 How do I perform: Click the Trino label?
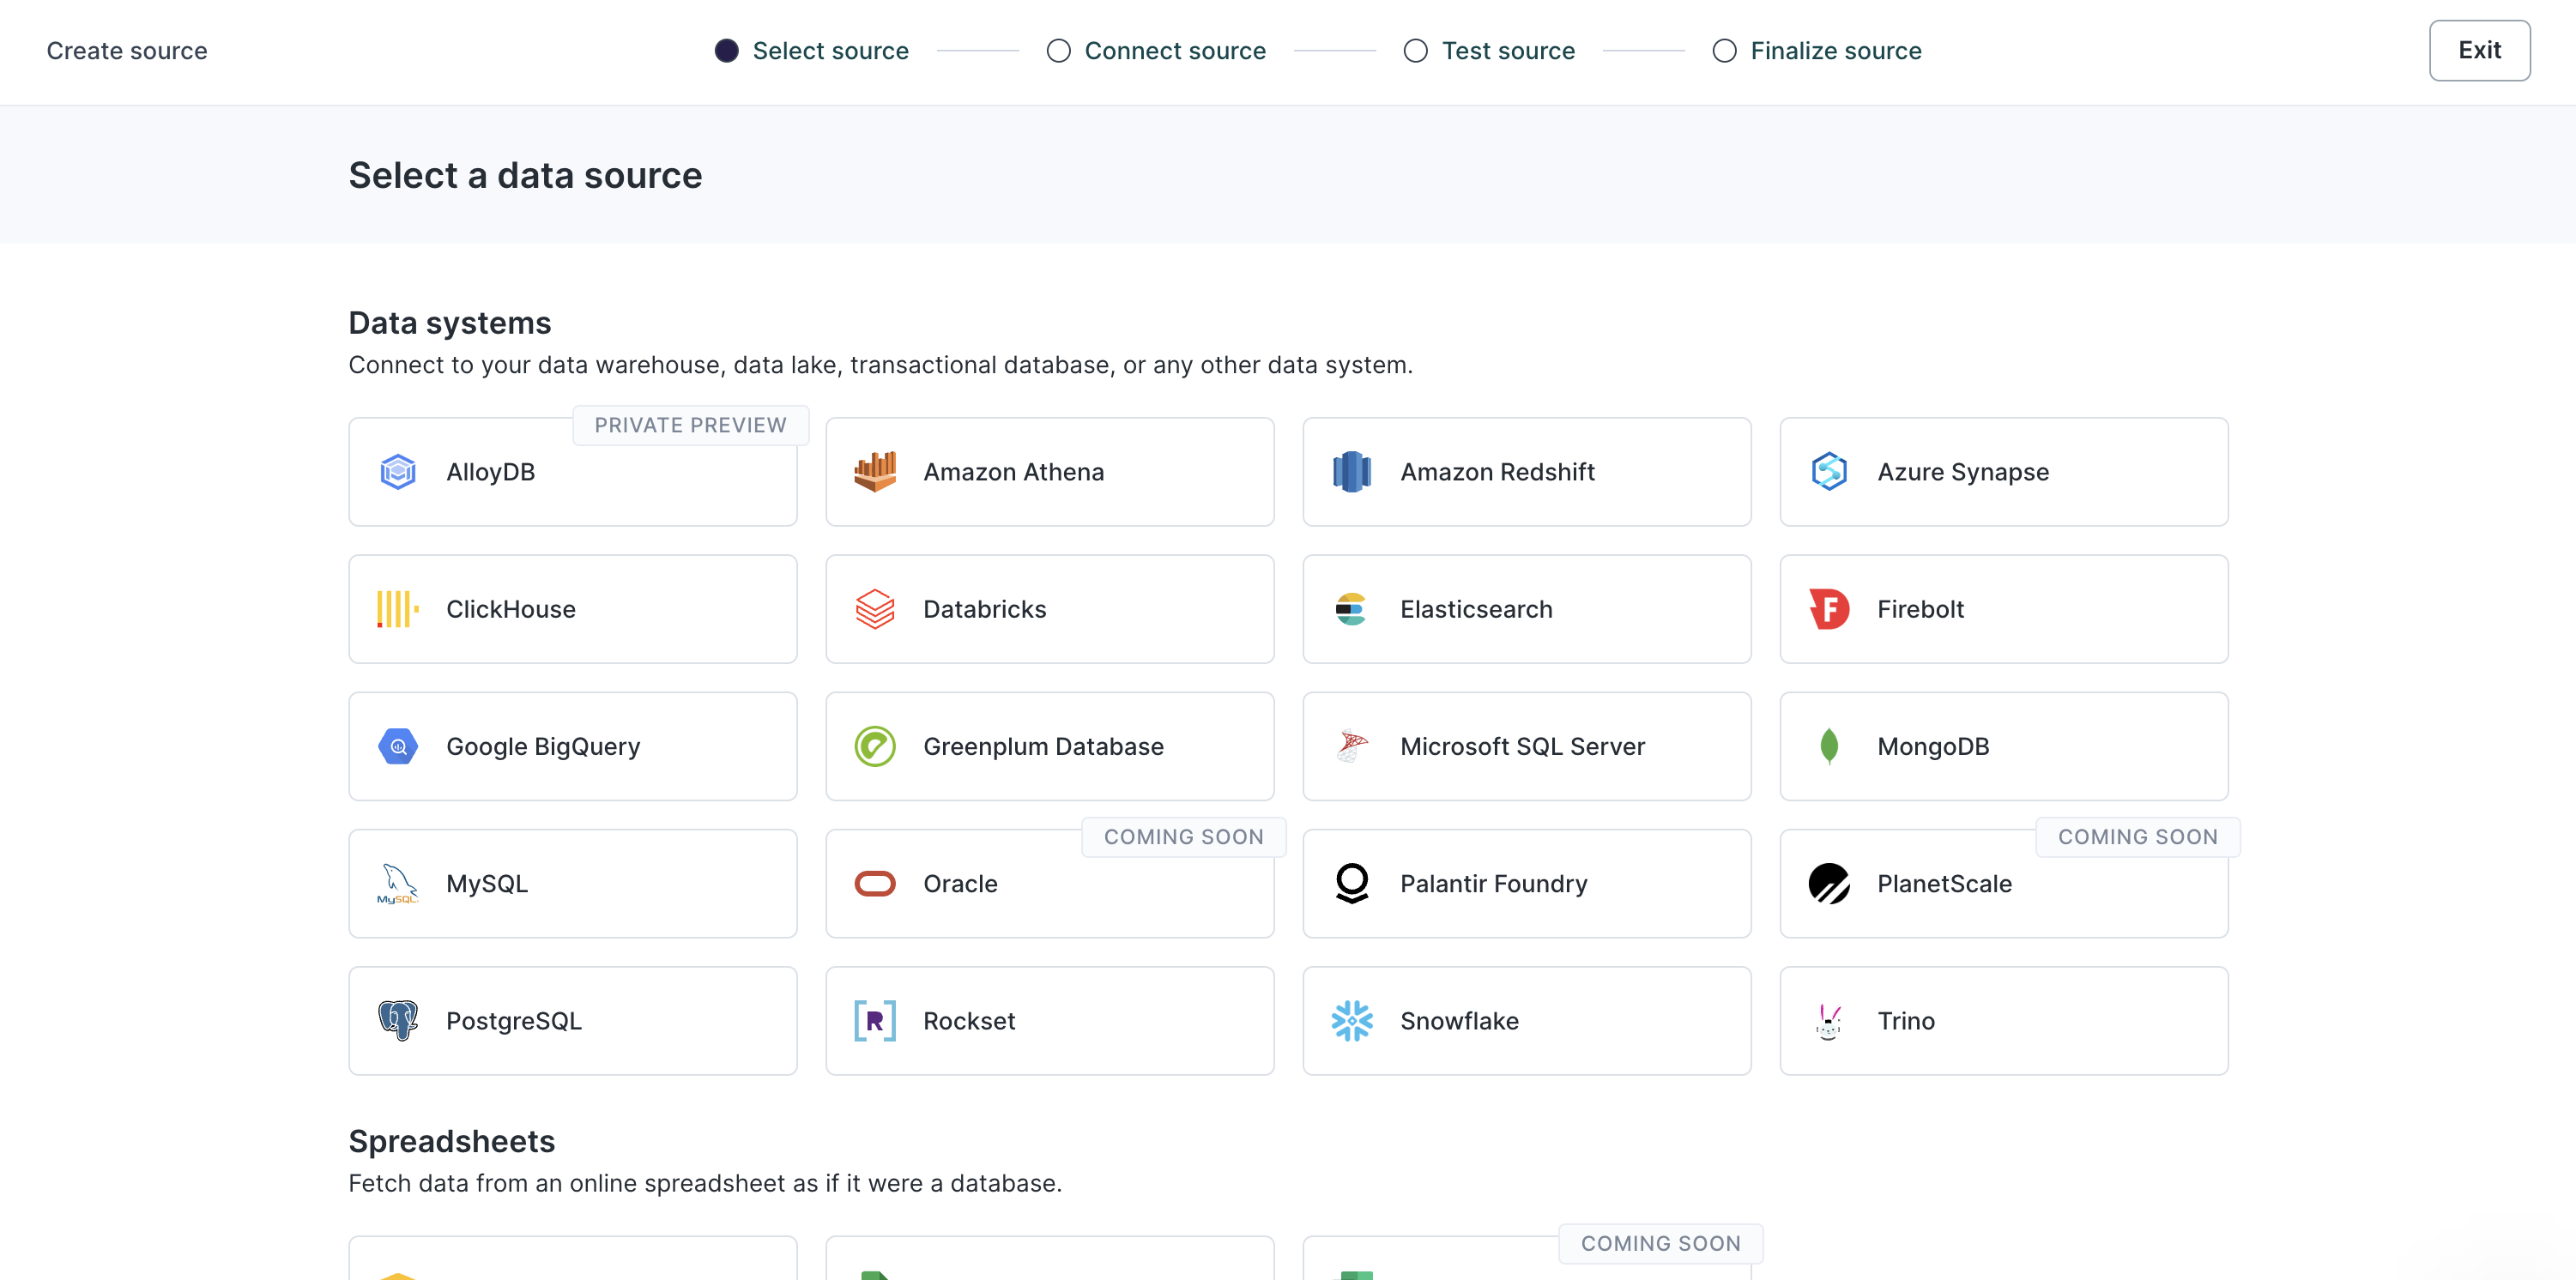(x=1906, y=1021)
